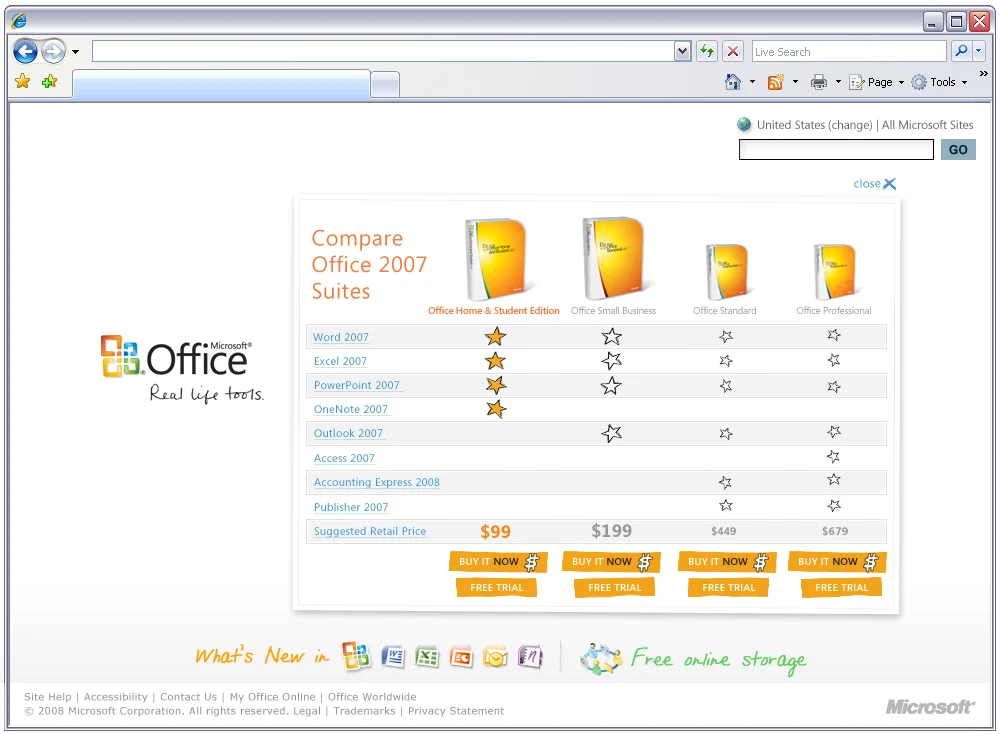Image resolution: width=1000 pixels, height=734 pixels.
Task: Click the Office Professional box image
Action: tap(834, 271)
